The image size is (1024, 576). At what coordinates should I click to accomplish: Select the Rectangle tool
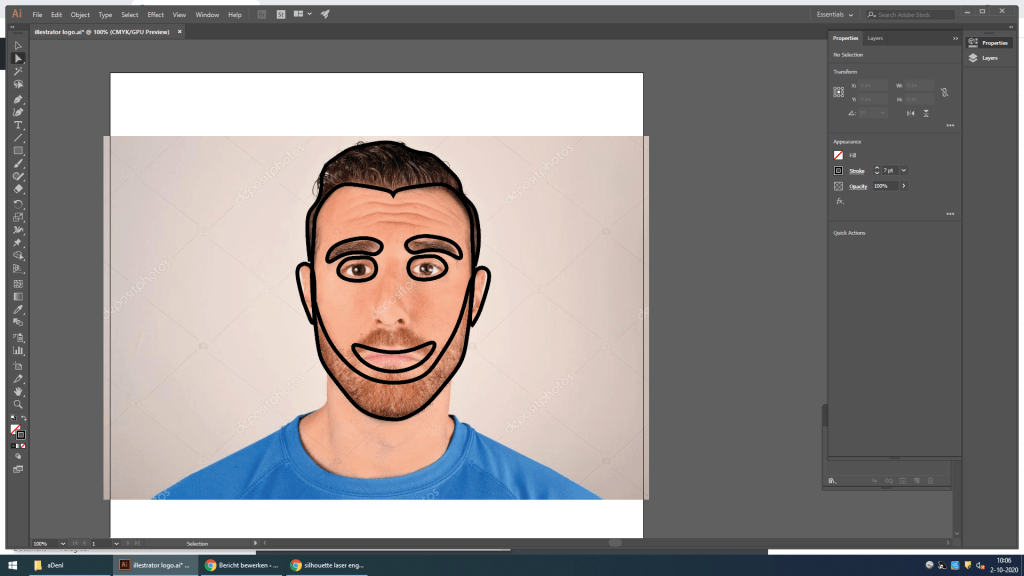(x=18, y=150)
